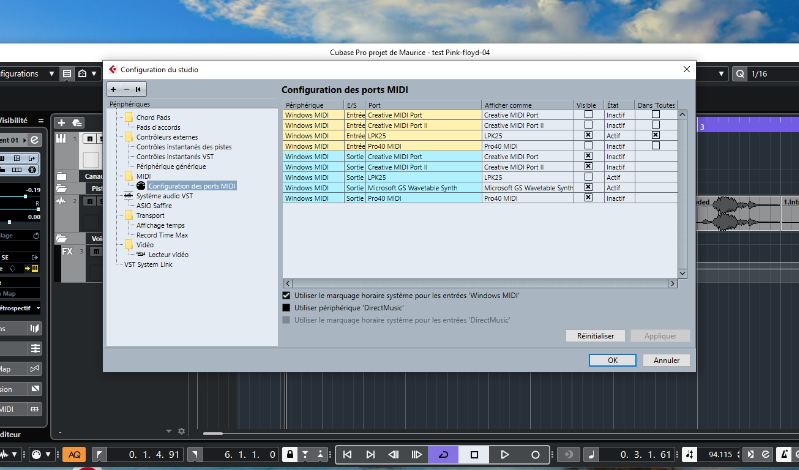This screenshot has height=470, width=799.
Task: Click Annuler to cancel the dialog
Action: (667, 360)
